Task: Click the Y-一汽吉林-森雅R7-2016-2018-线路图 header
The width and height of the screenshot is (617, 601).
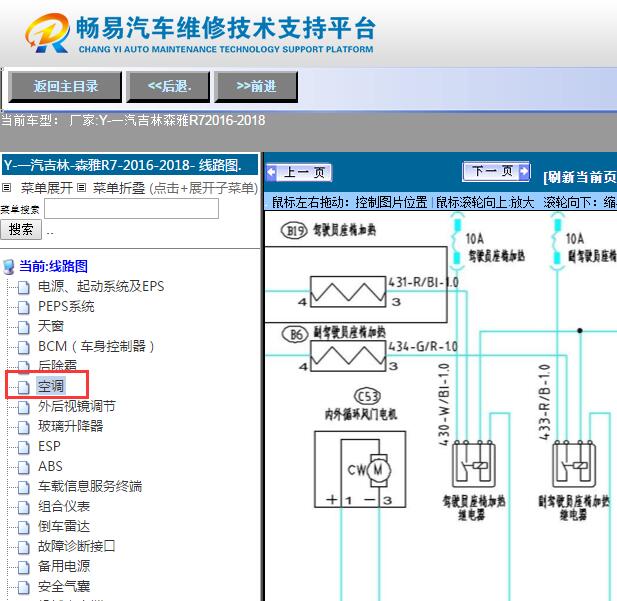Action: 130,165
